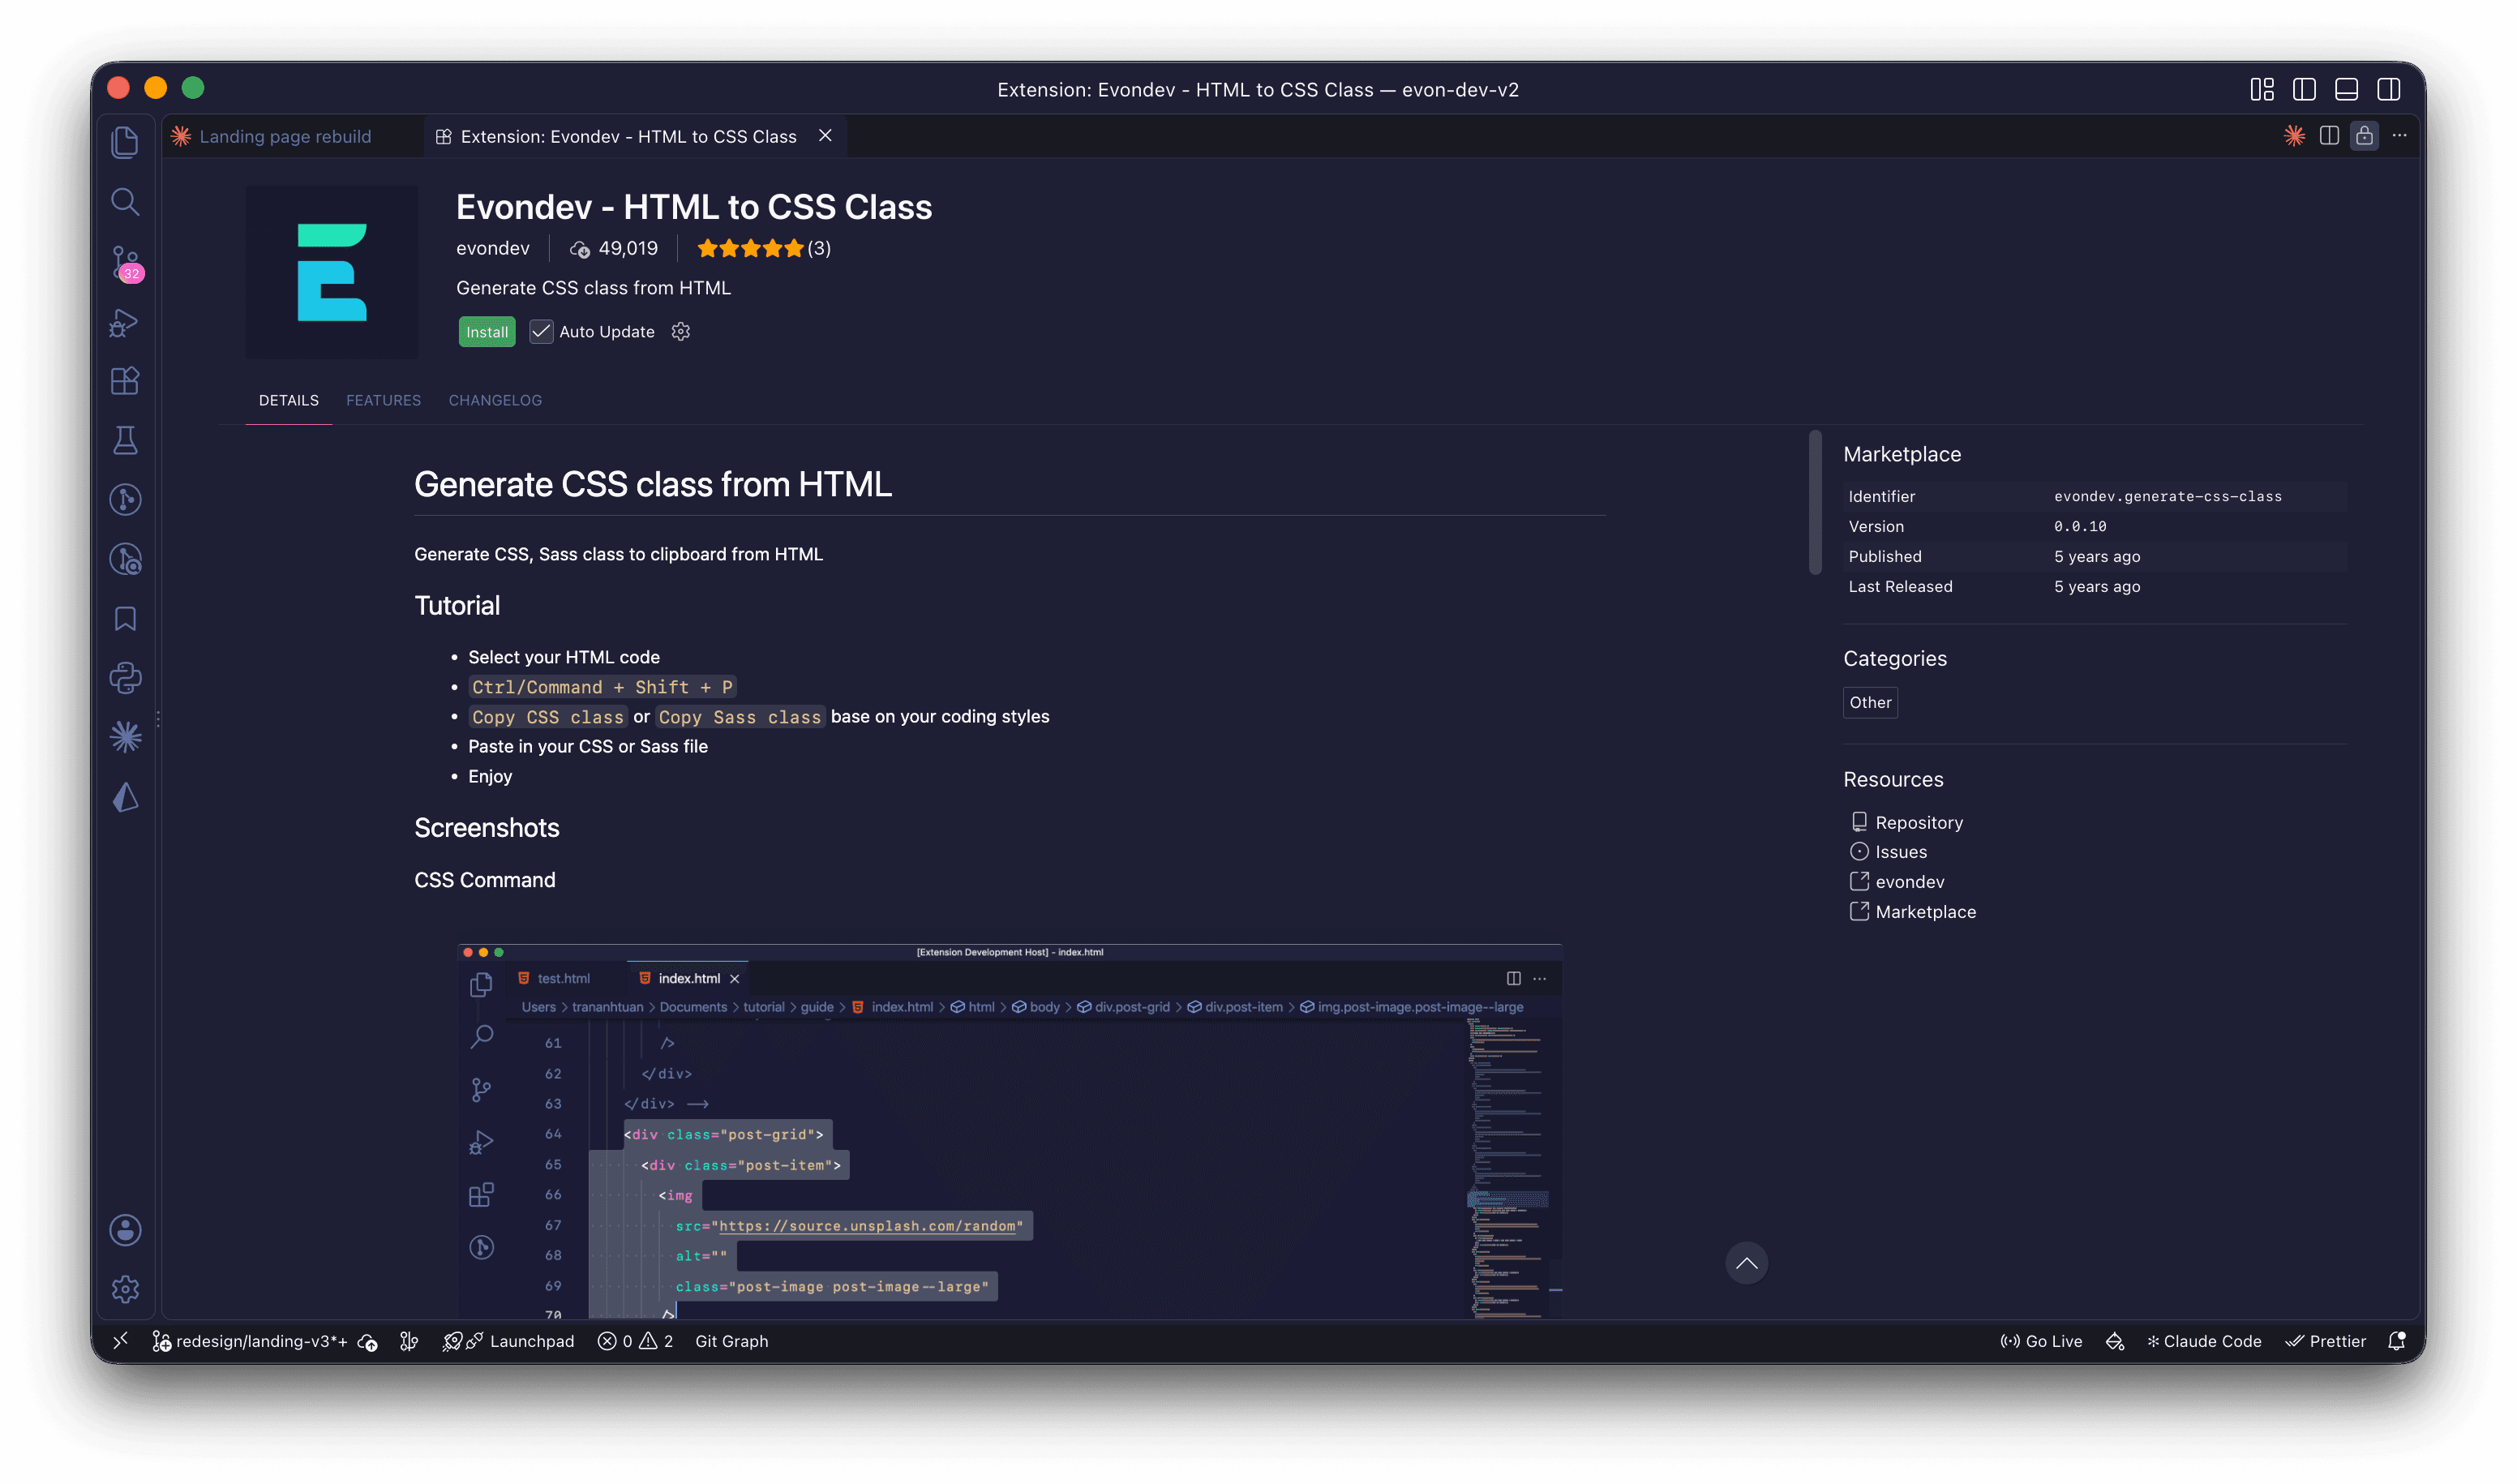Open extension Manage gear dropdown

click(x=681, y=332)
